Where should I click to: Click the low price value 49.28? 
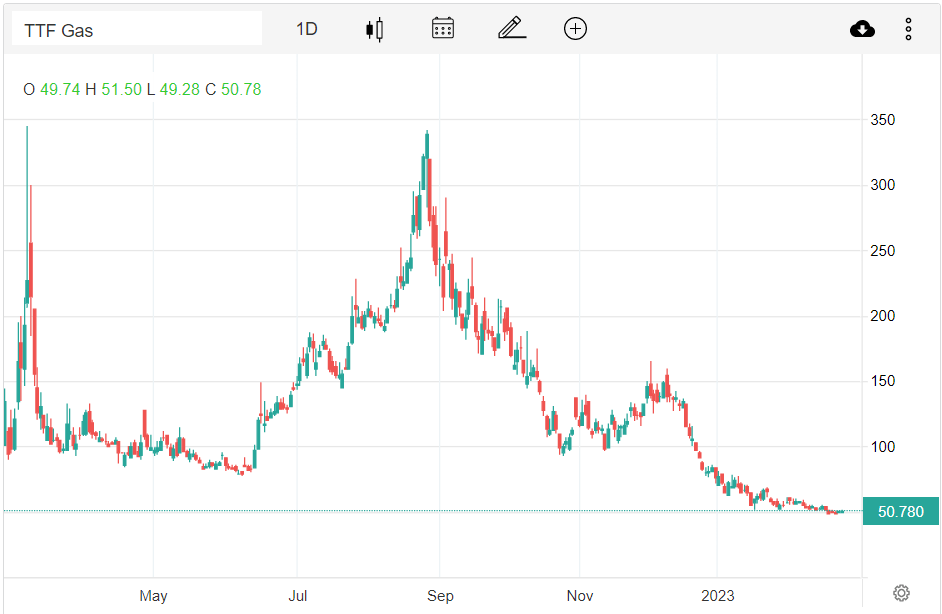pos(180,90)
